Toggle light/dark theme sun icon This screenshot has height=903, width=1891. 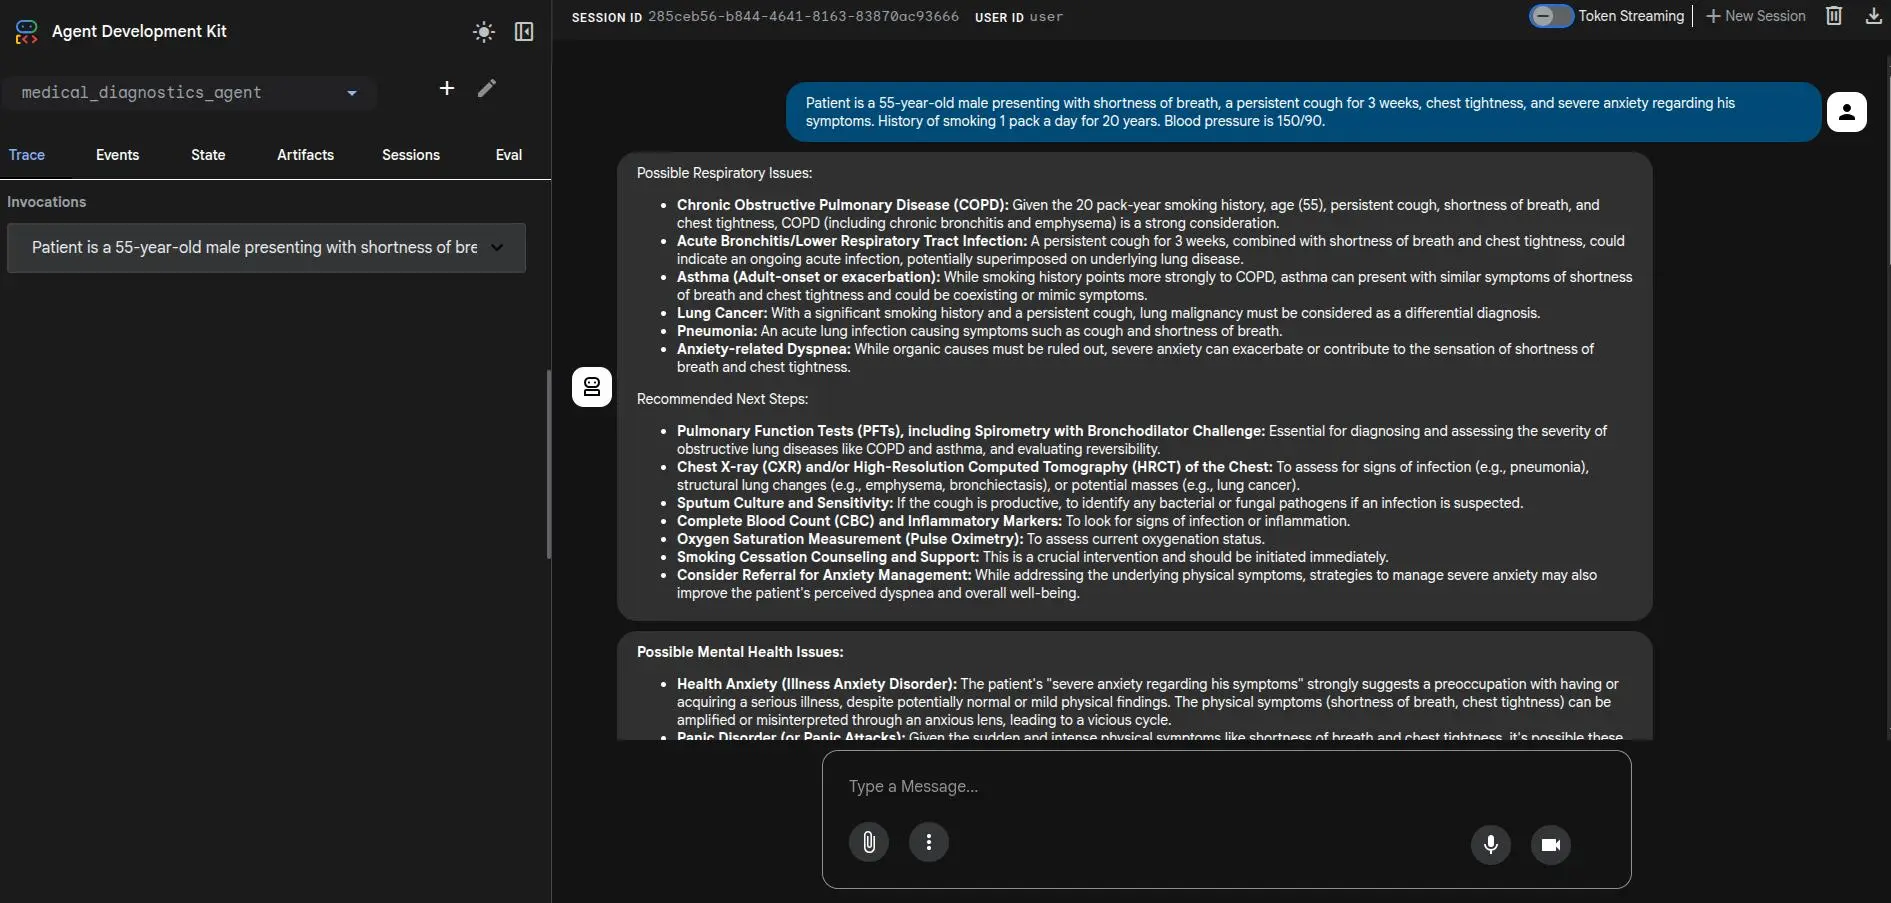(x=484, y=32)
